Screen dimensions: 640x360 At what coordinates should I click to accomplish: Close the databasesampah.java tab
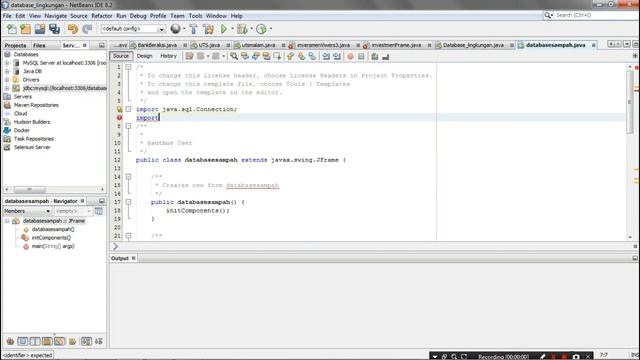point(593,45)
